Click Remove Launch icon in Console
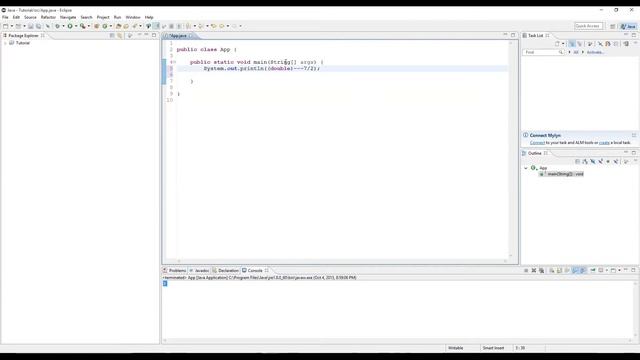 (534, 271)
